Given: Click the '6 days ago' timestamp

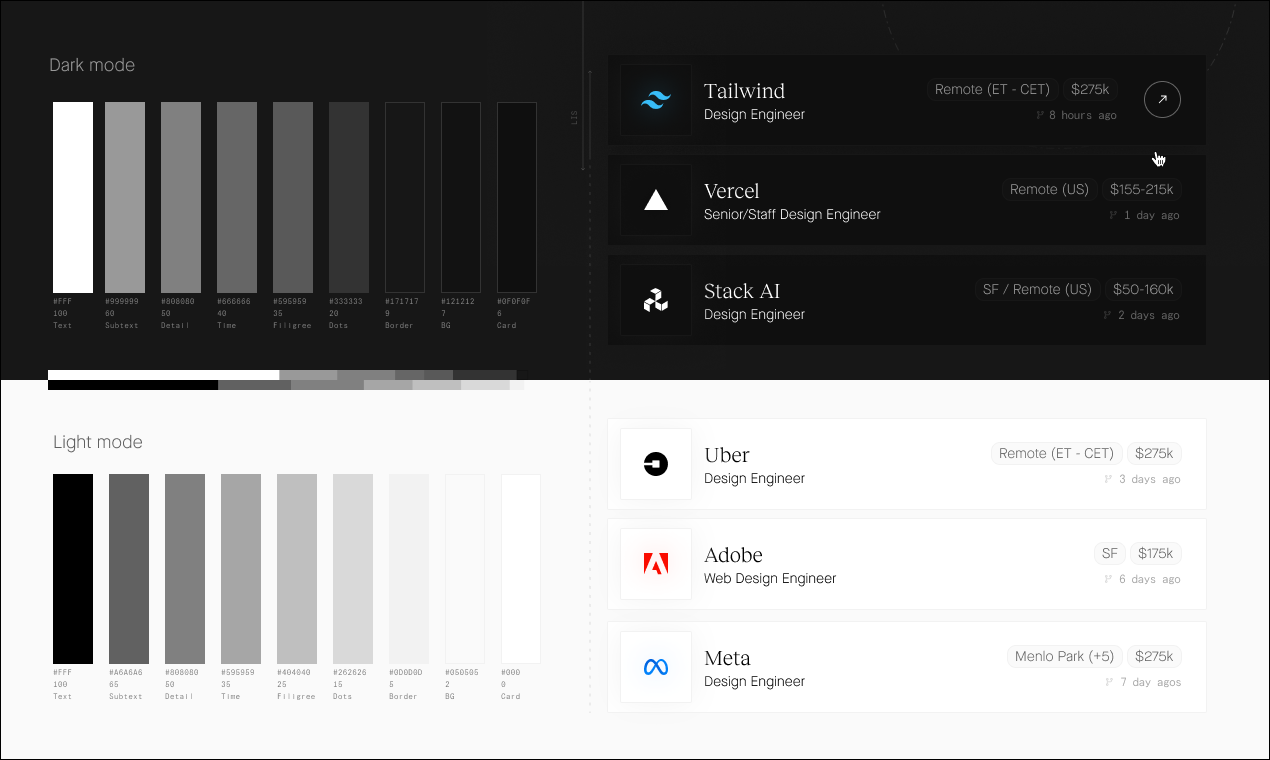Looking at the screenshot, I should pos(1150,579).
